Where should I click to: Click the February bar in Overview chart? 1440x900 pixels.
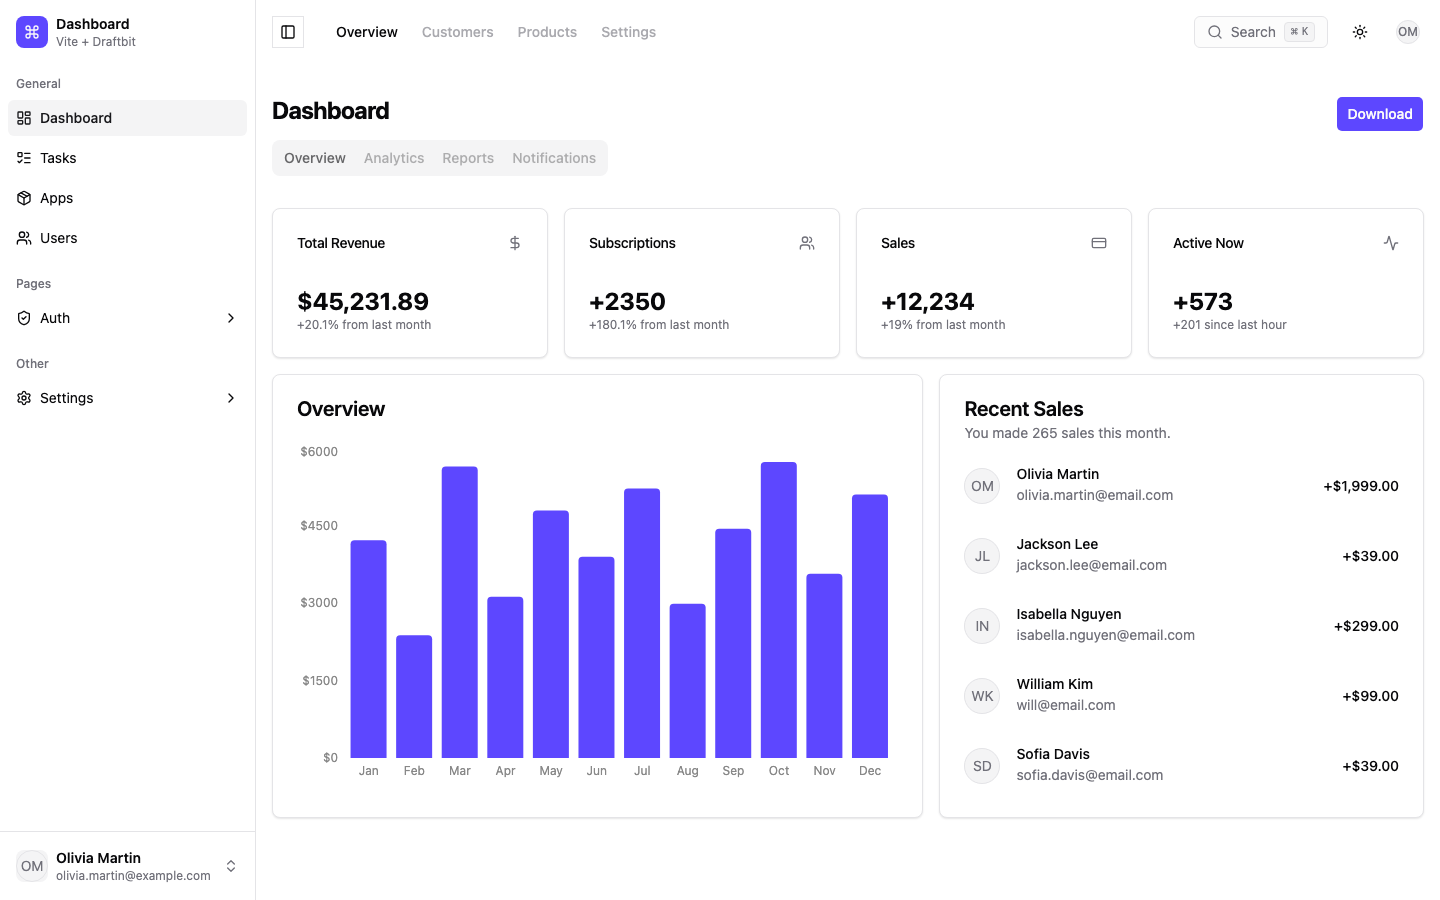(x=414, y=696)
